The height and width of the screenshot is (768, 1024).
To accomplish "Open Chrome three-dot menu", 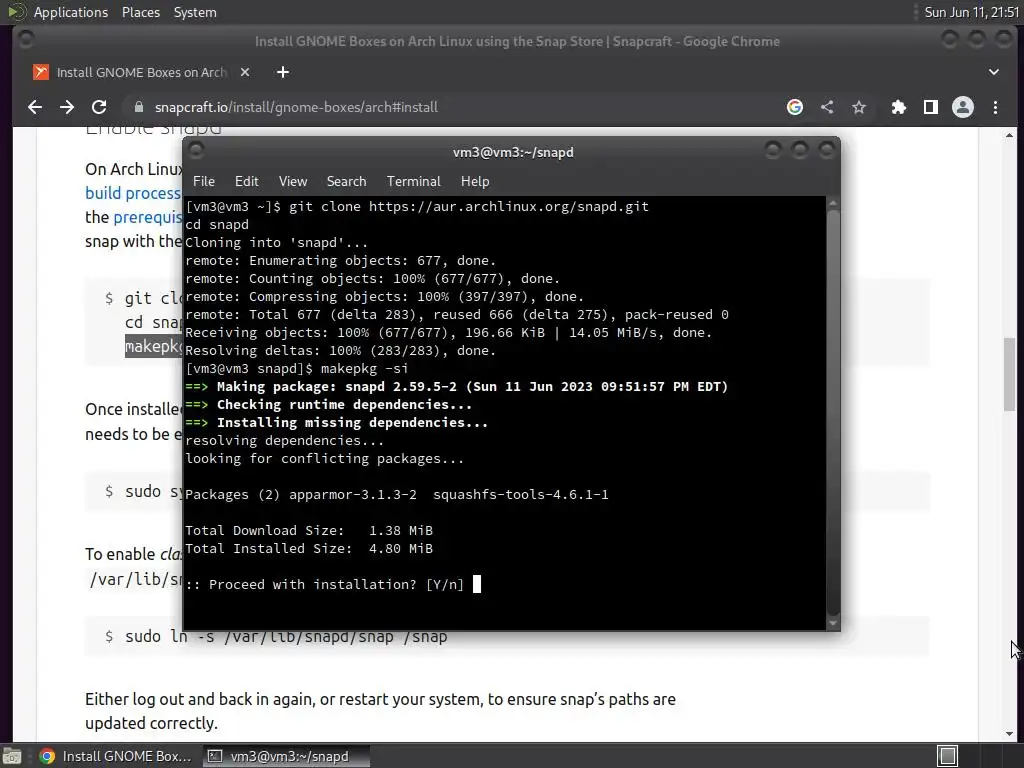I will tap(995, 107).
